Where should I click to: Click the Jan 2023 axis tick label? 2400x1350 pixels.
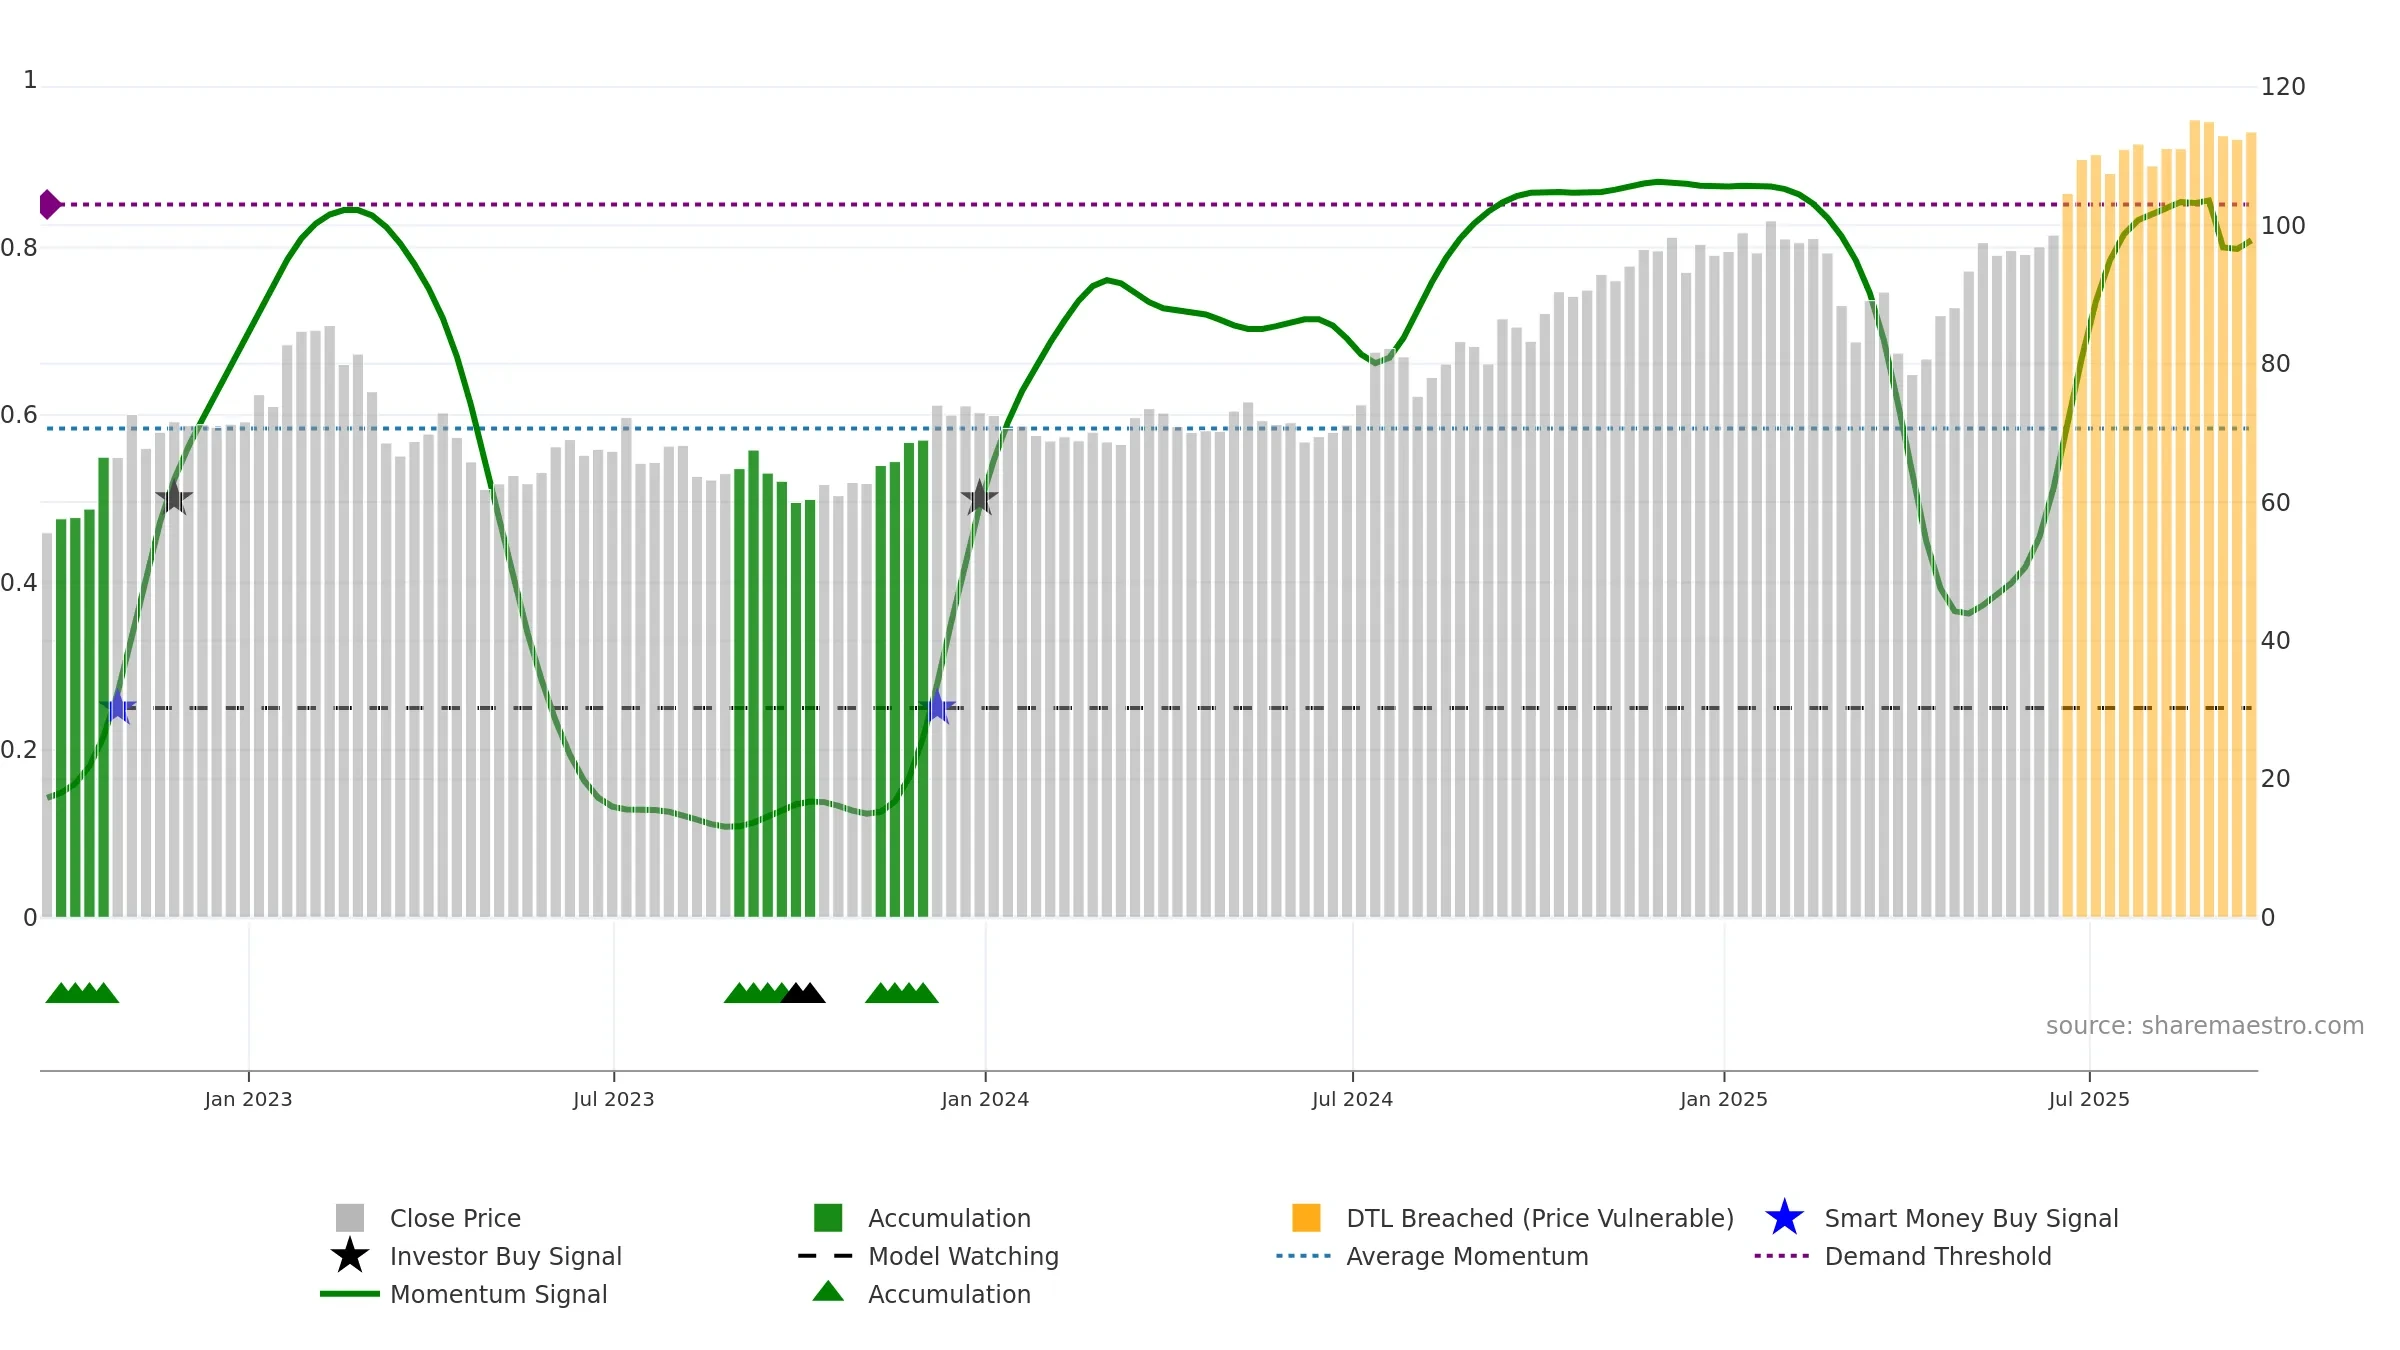pyautogui.click(x=248, y=1100)
